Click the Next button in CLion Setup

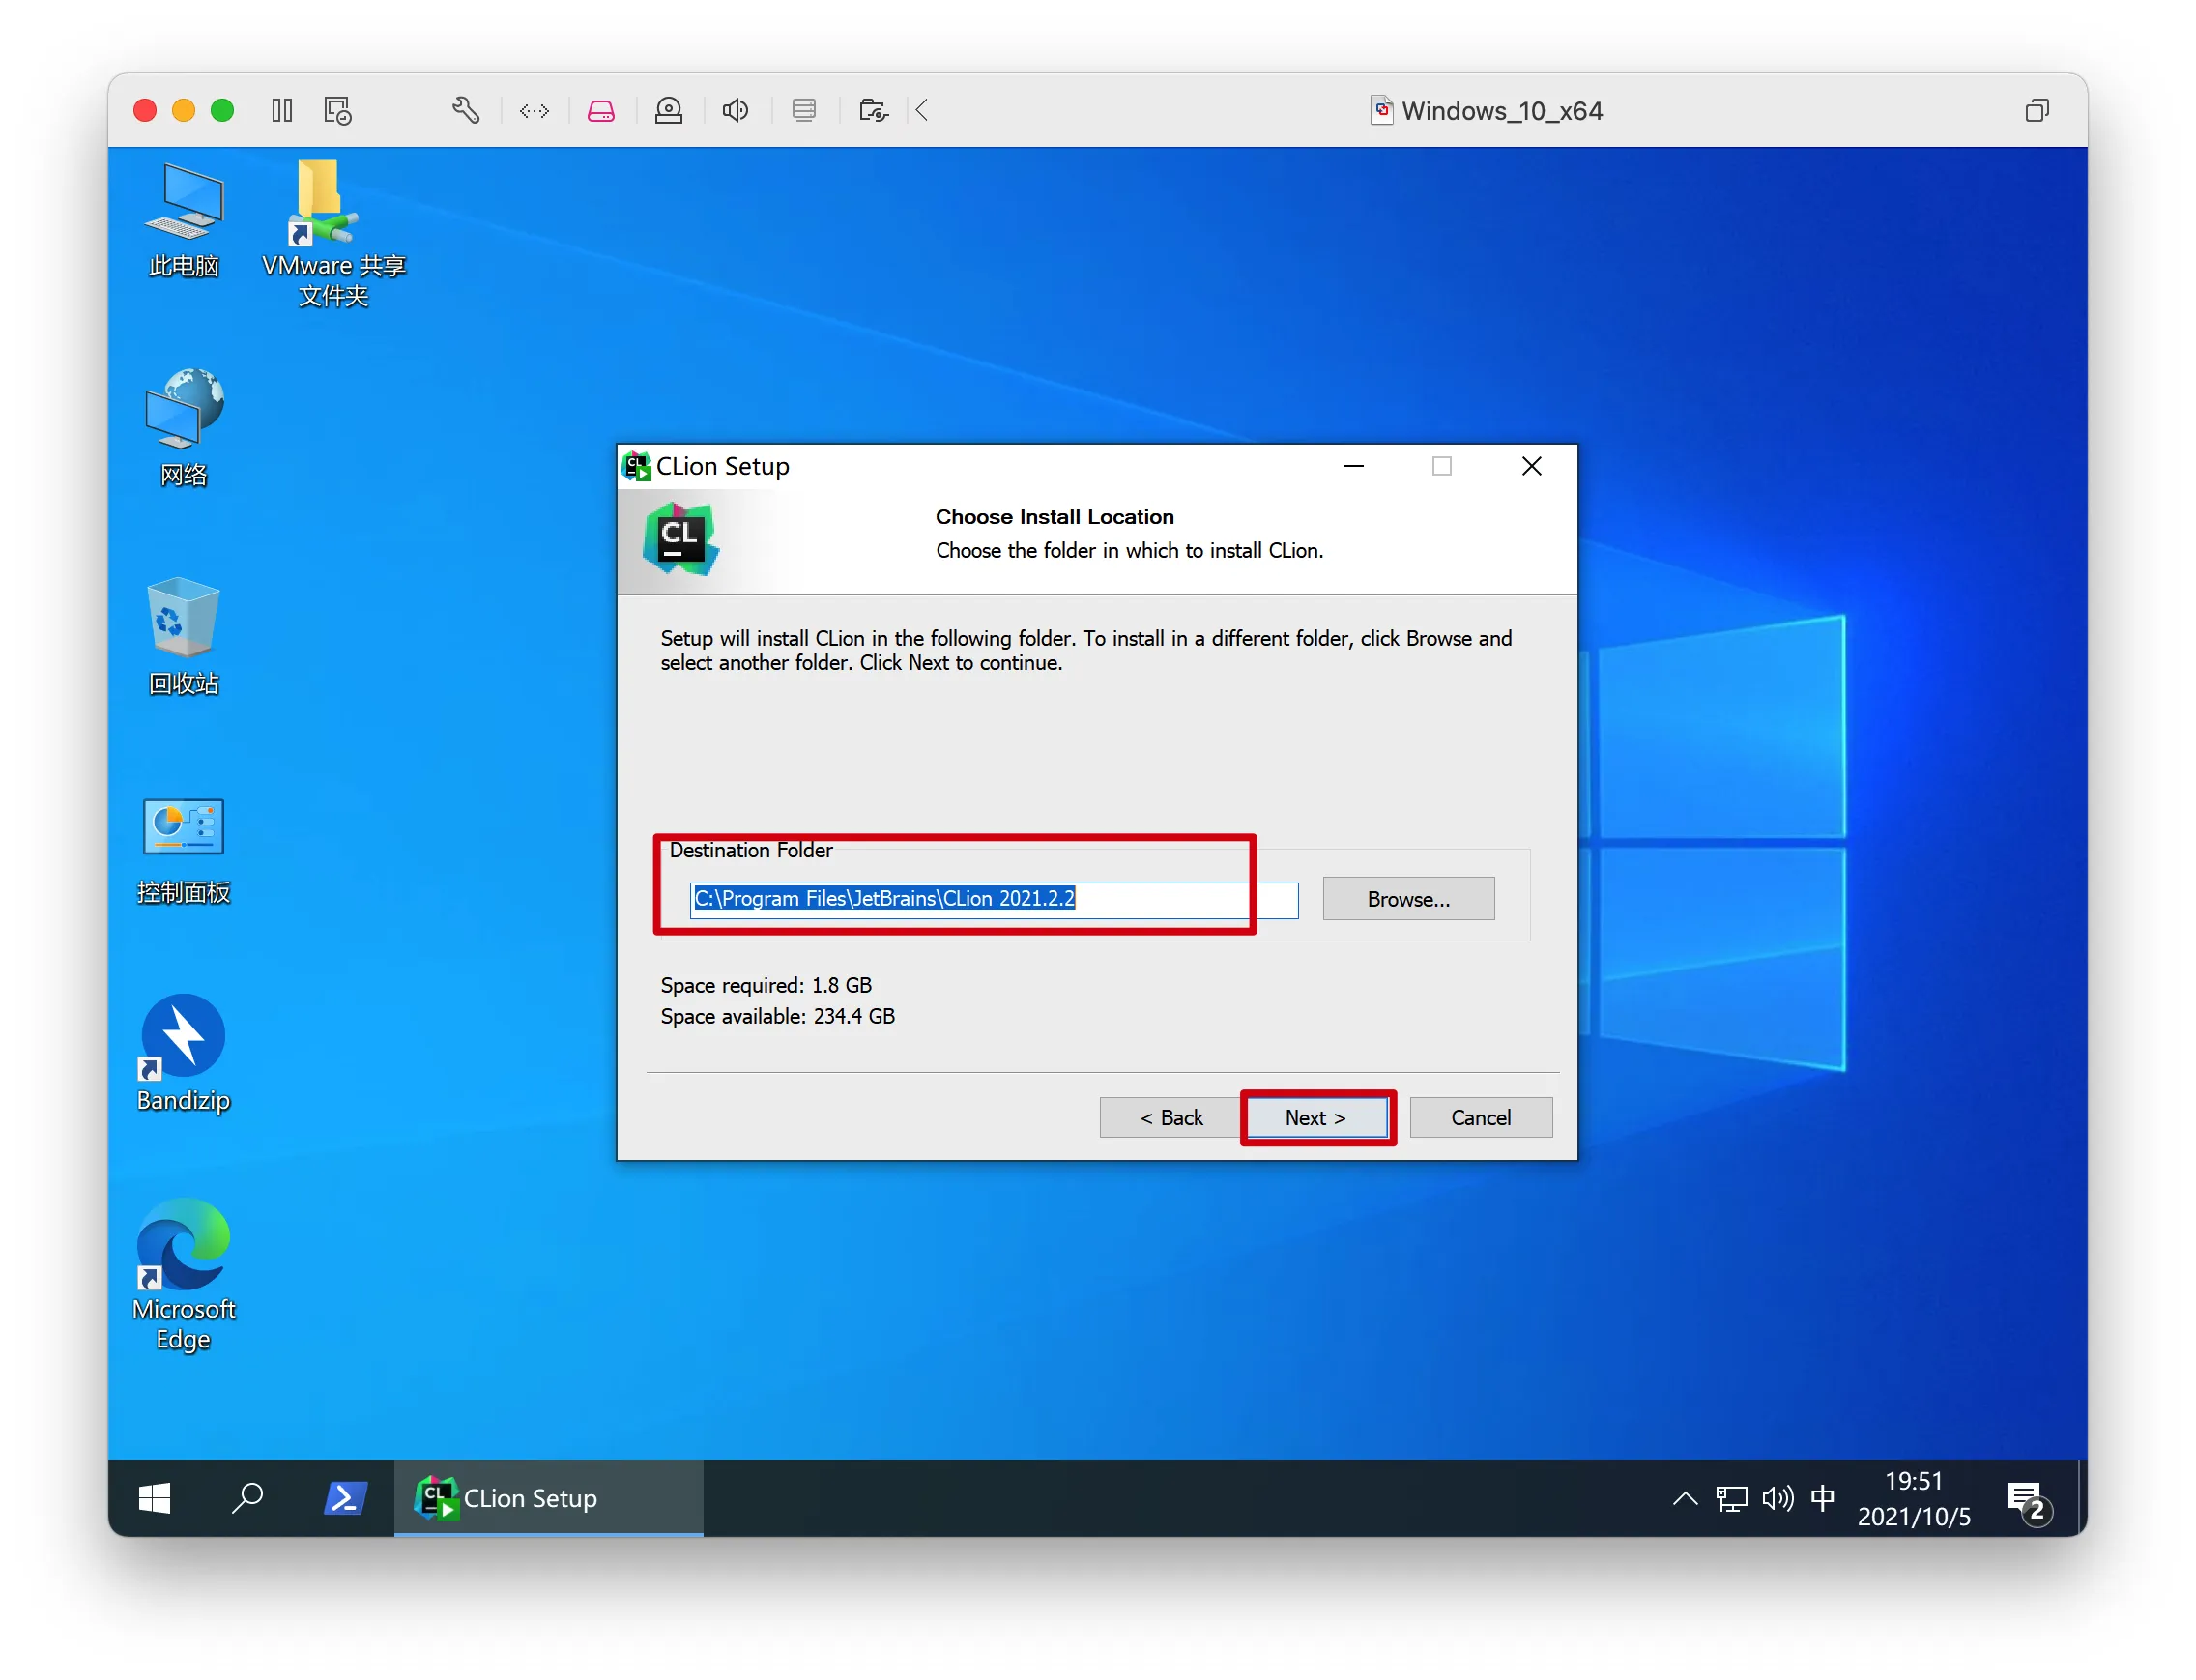(x=1316, y=1118)
